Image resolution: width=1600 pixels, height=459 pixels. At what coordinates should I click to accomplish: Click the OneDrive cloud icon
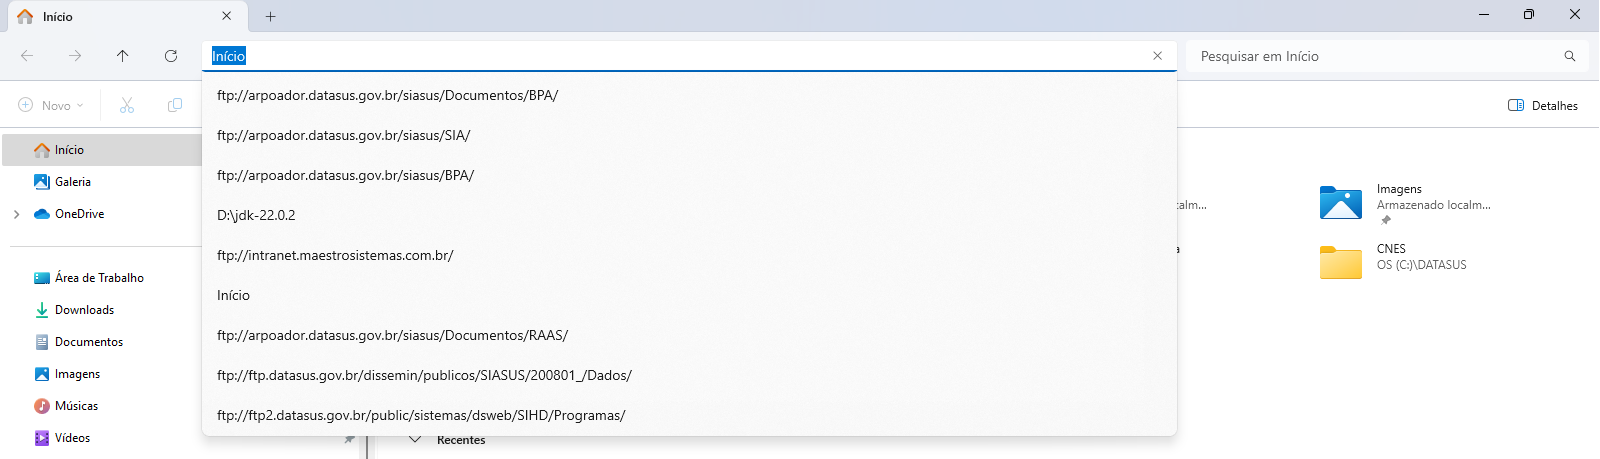coord(42,214)
